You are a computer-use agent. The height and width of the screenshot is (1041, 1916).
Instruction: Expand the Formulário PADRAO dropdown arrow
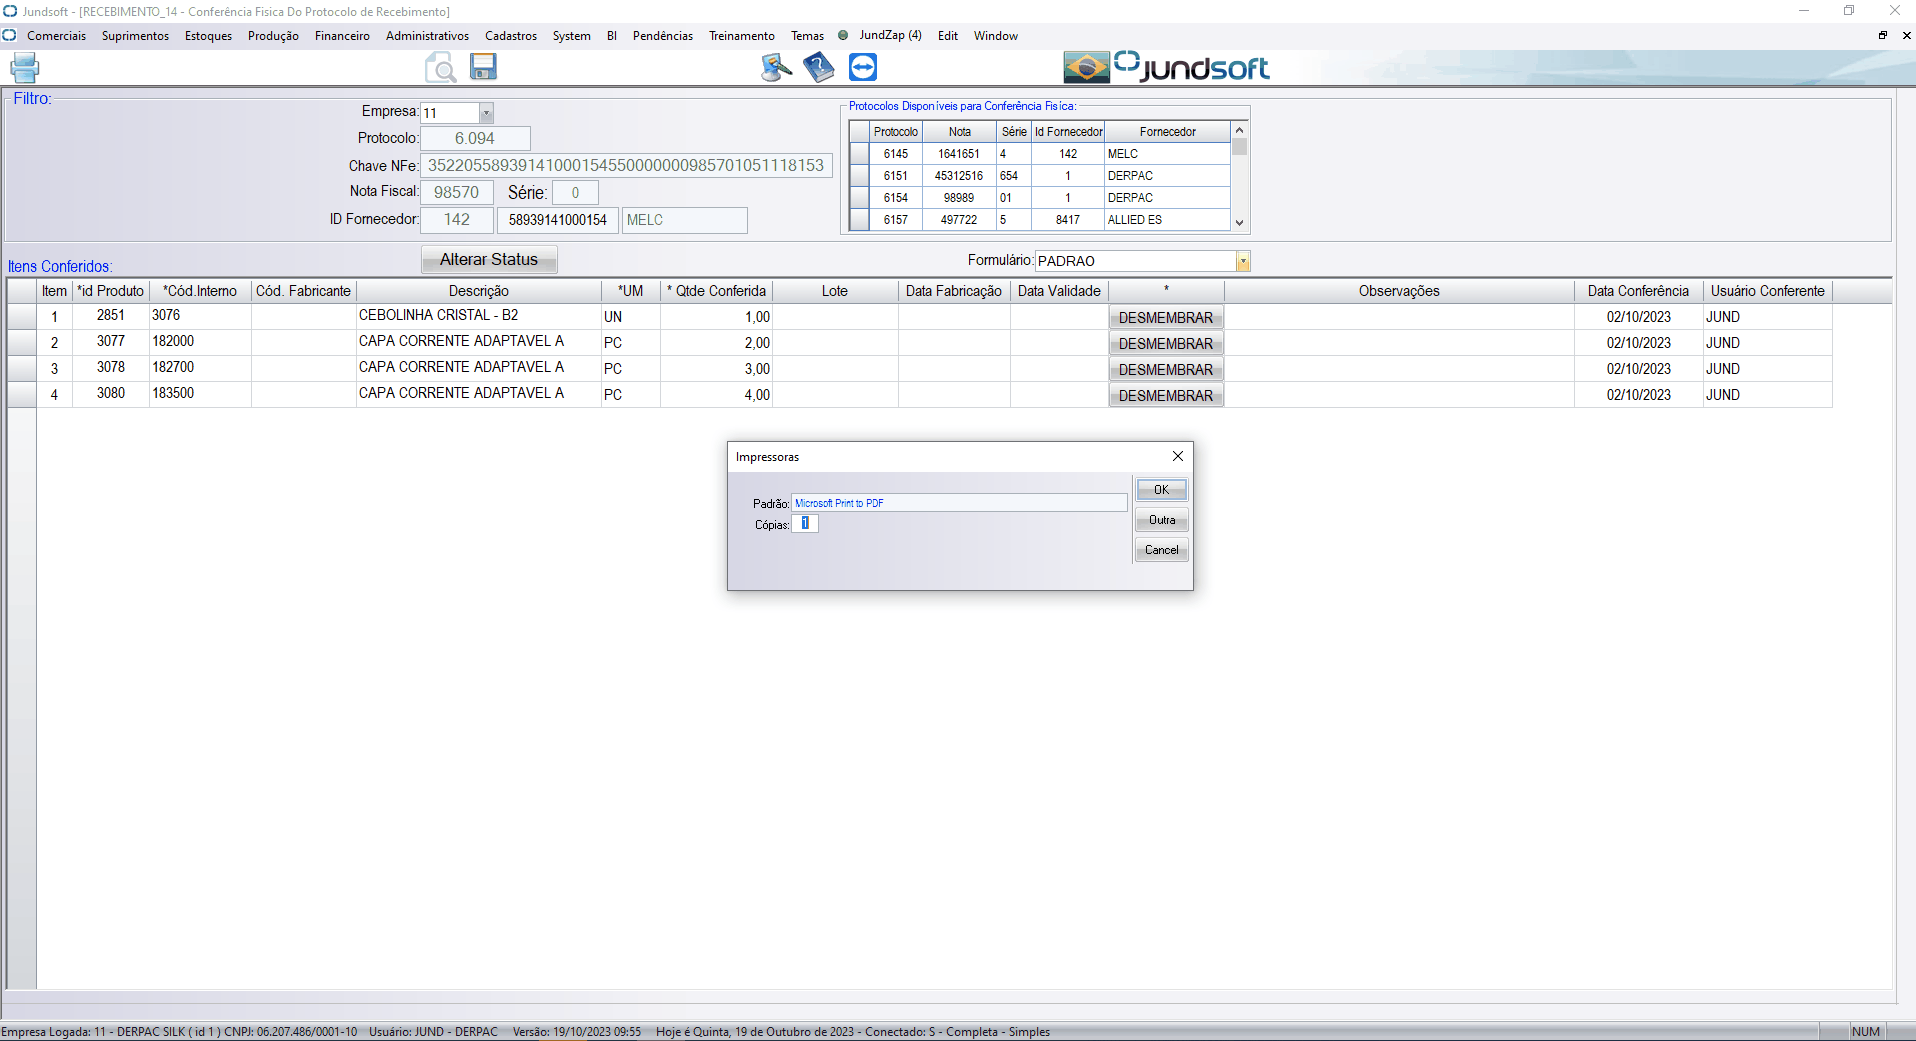[1243, 261]
